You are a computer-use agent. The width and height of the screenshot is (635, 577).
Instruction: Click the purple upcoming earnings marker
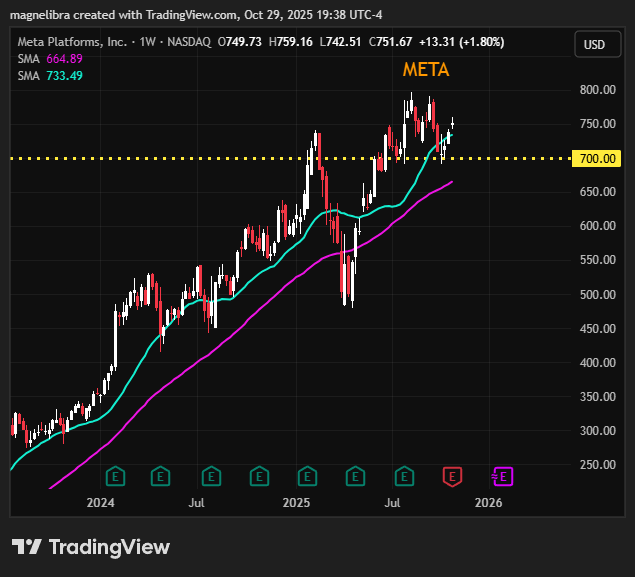pos(503,477)
